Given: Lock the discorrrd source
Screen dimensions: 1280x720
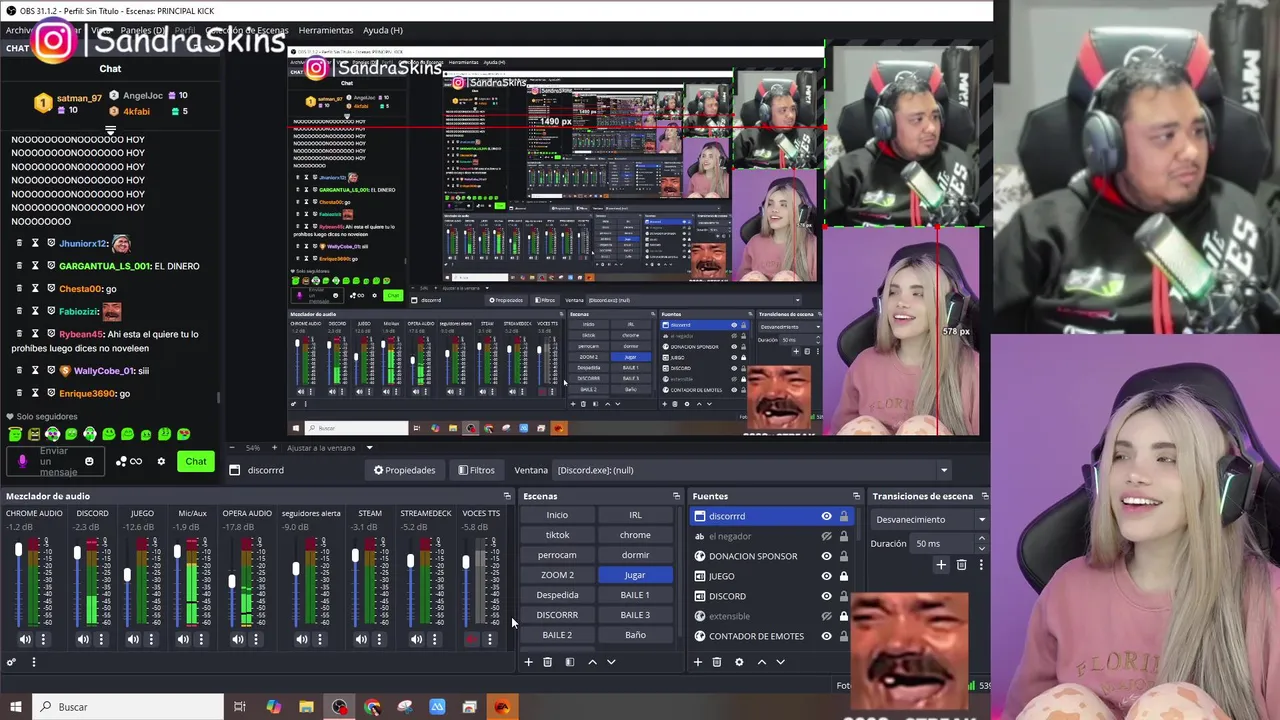Looking at the screenshot, I should [x=844, y=516].
